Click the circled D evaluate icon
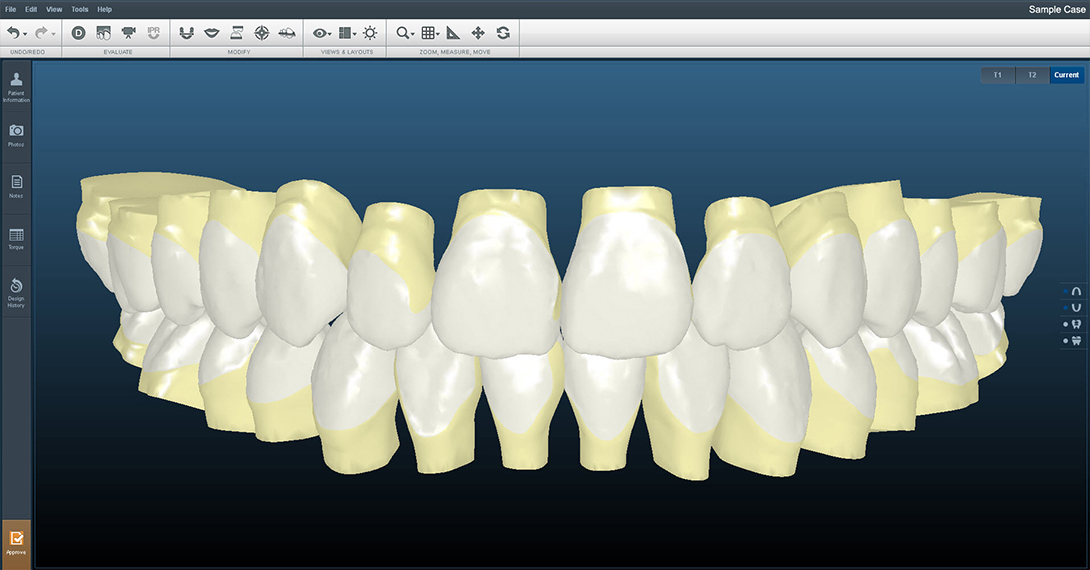Image resolution: width=1090 pixels, height=570 pixels. coord(79,33)
